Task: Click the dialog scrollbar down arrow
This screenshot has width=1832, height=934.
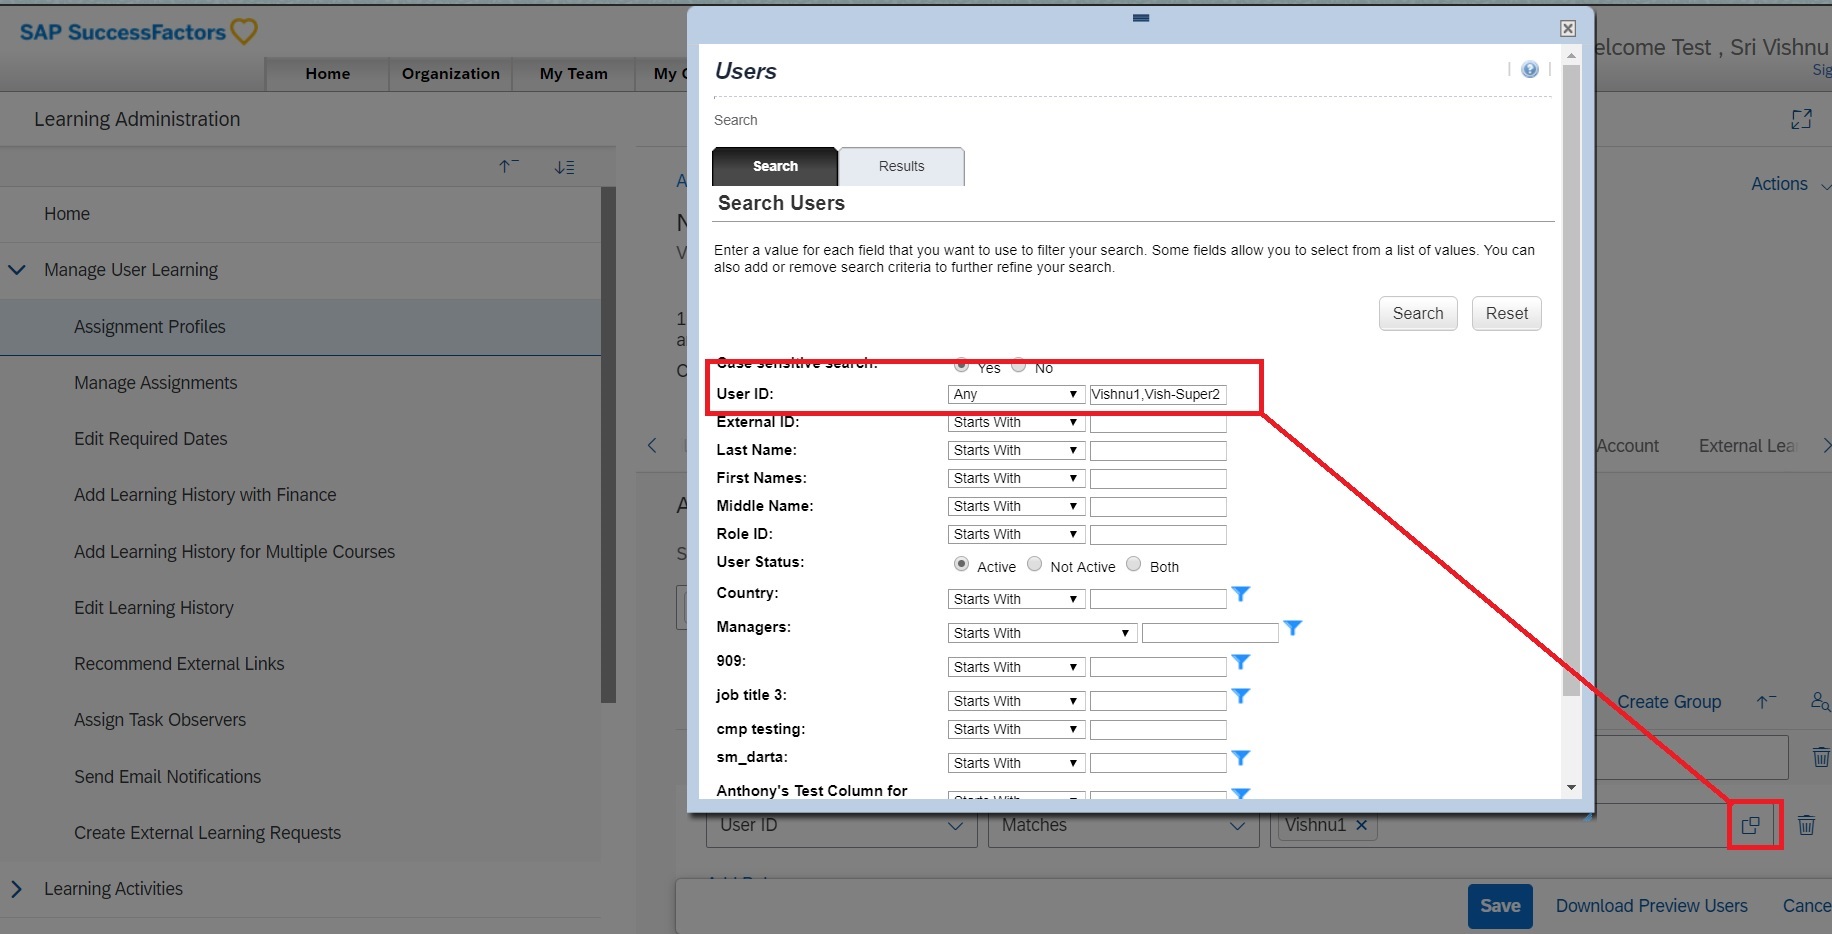Action: click(x=1571, y=788)
